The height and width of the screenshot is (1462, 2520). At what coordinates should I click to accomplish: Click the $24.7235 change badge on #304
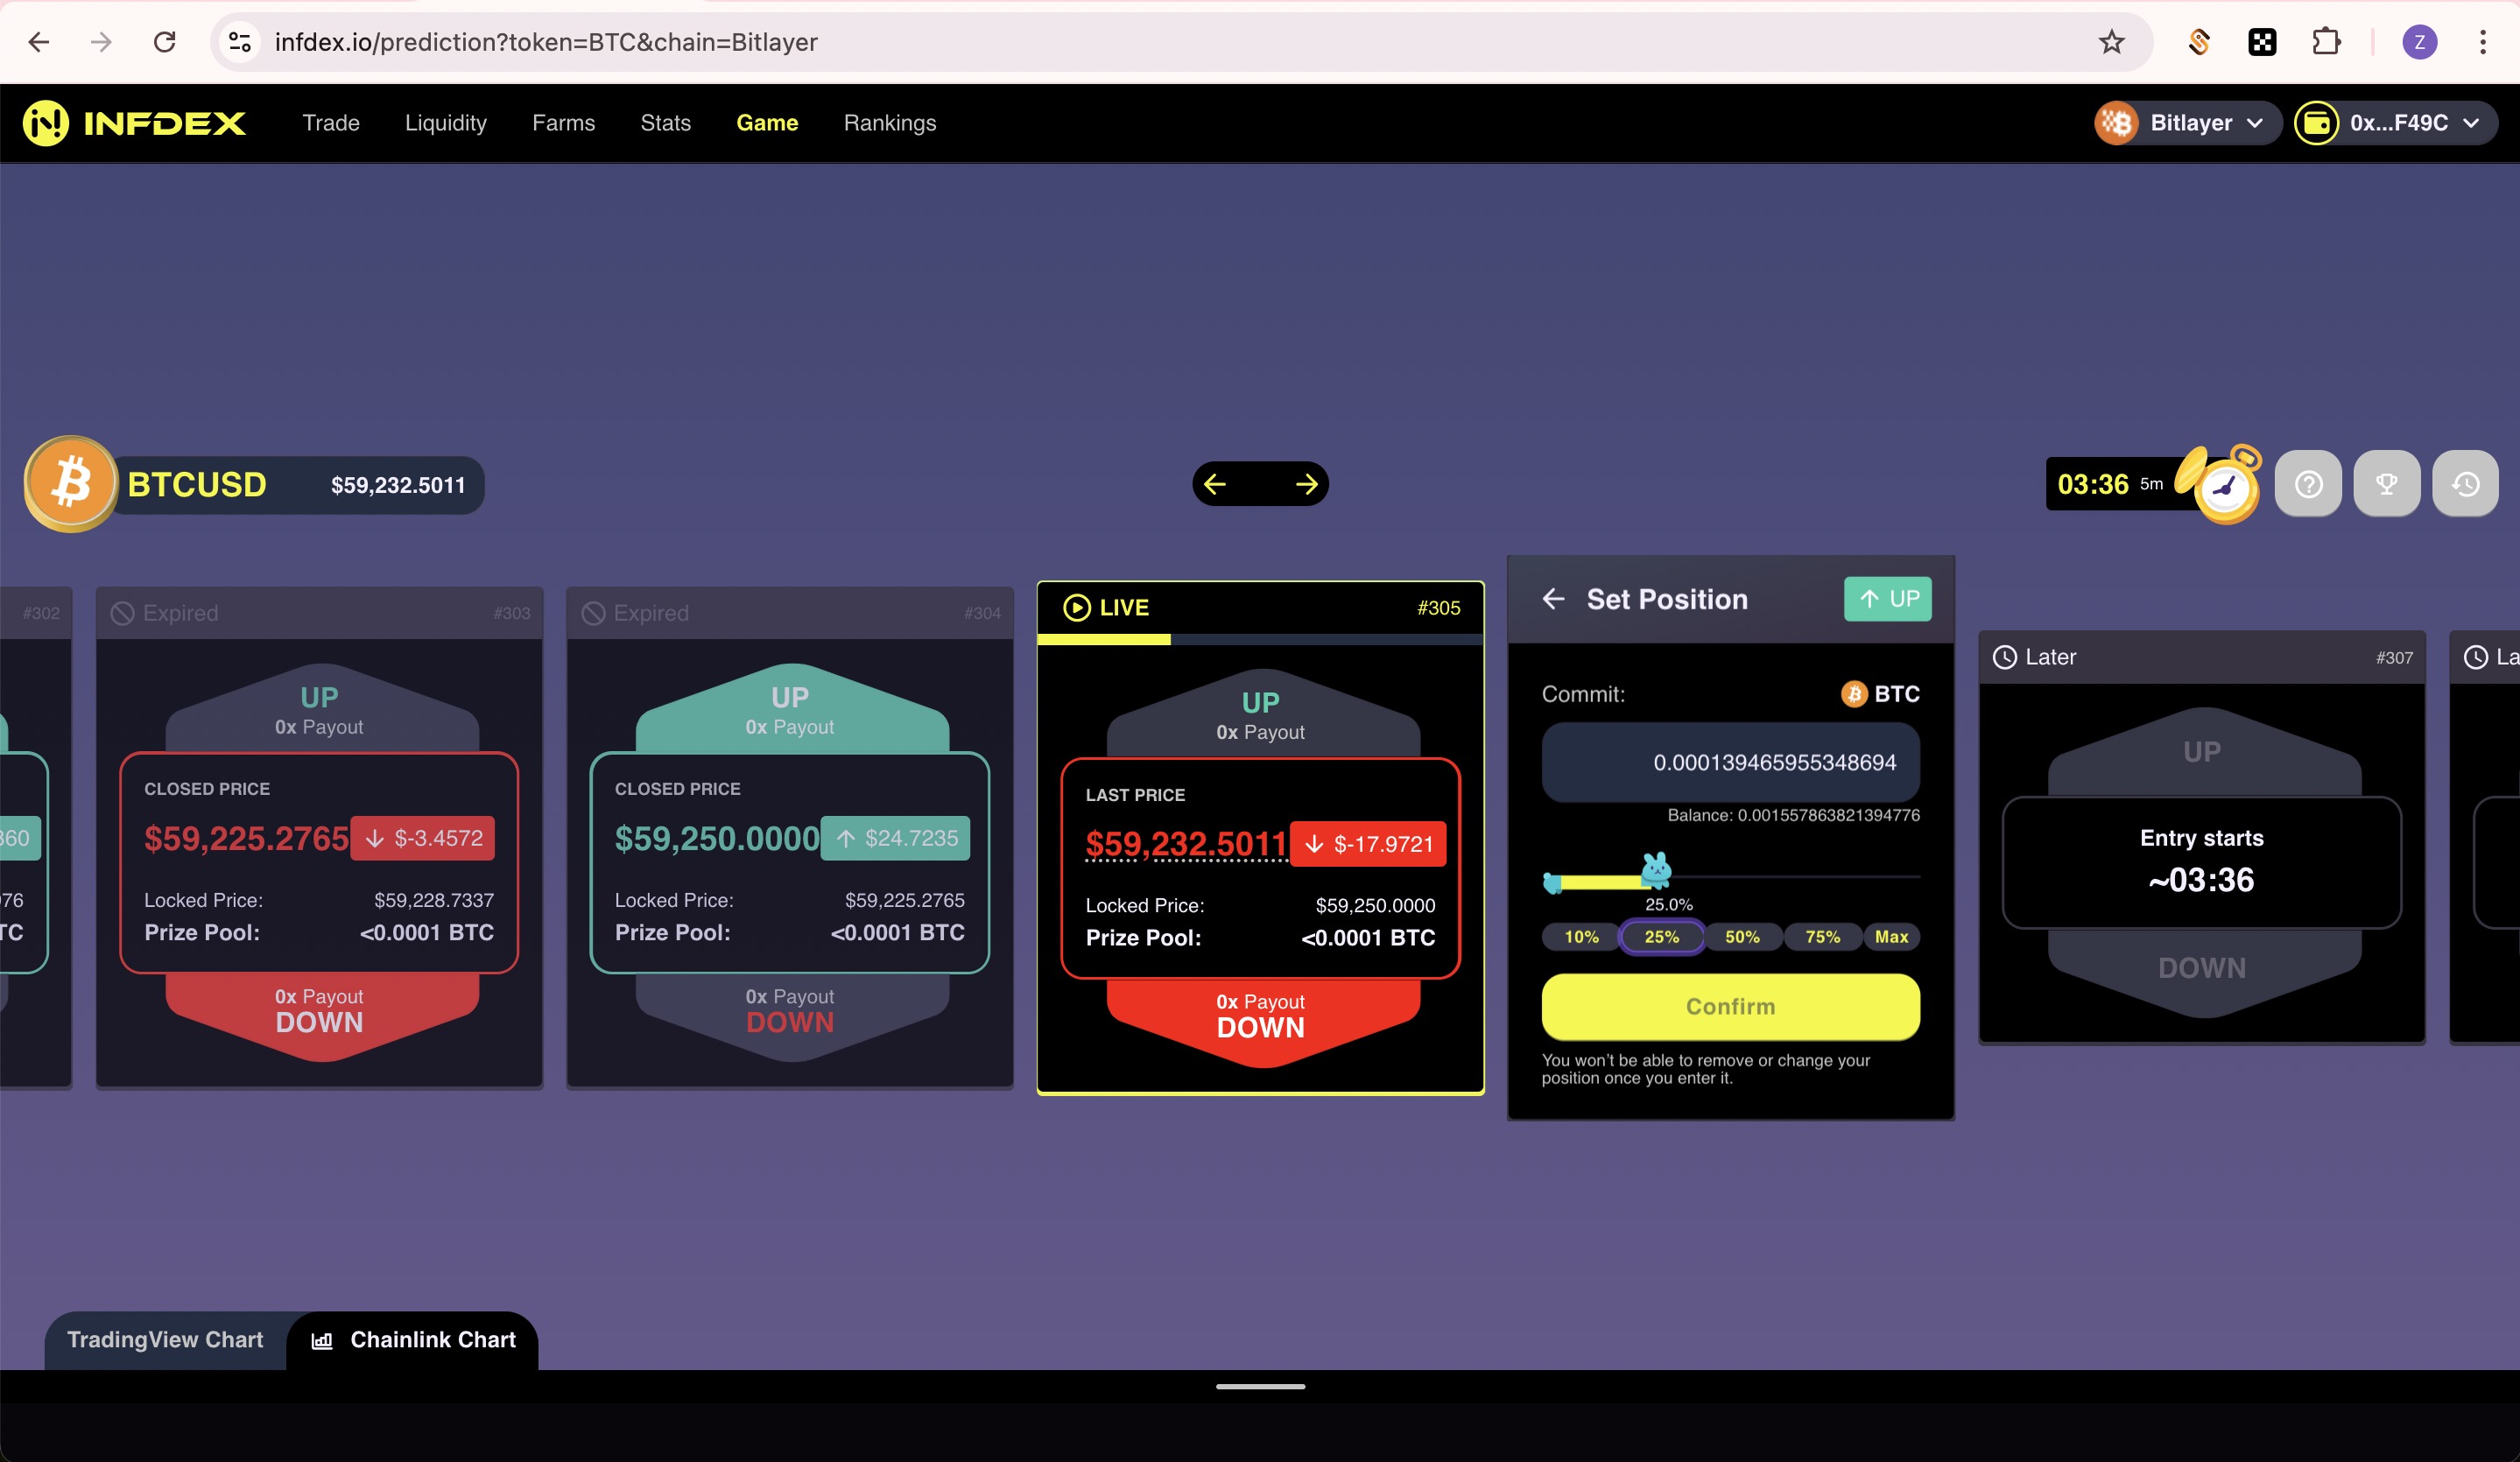896,838
